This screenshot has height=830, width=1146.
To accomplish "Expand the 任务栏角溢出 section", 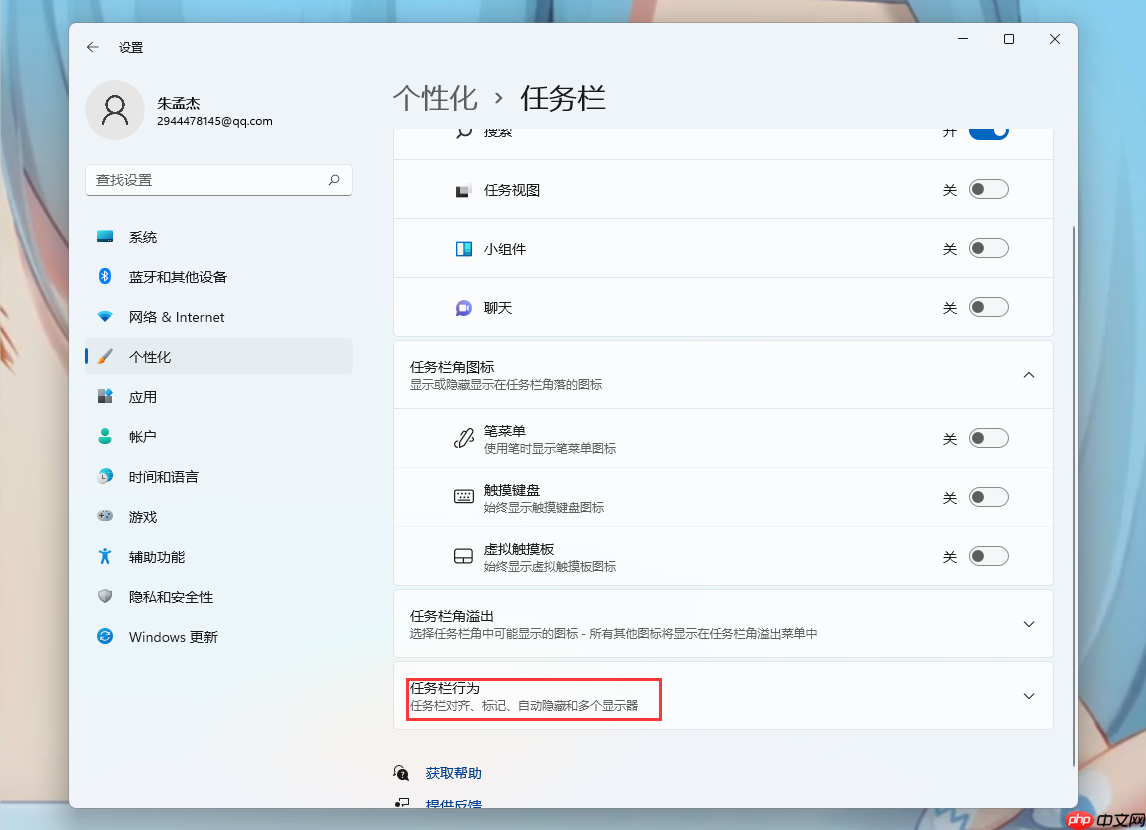I will [x=1029, y=623].
